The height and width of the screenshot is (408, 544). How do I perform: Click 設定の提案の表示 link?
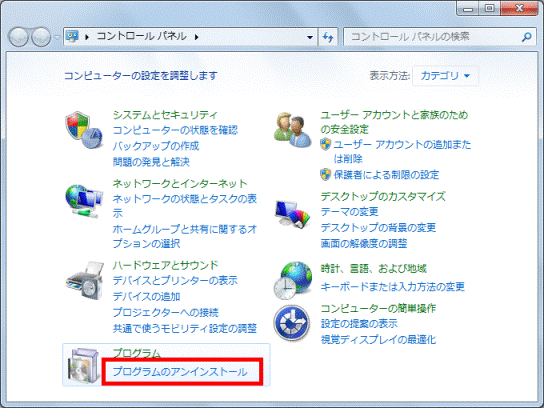tap(359, 323)
